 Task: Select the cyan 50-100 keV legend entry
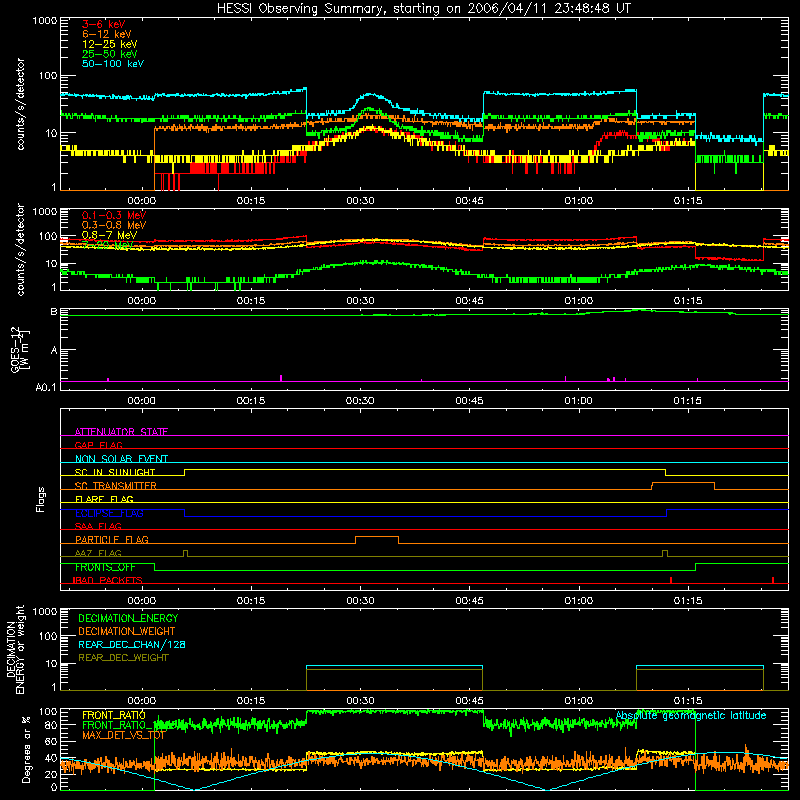[112, 64]
